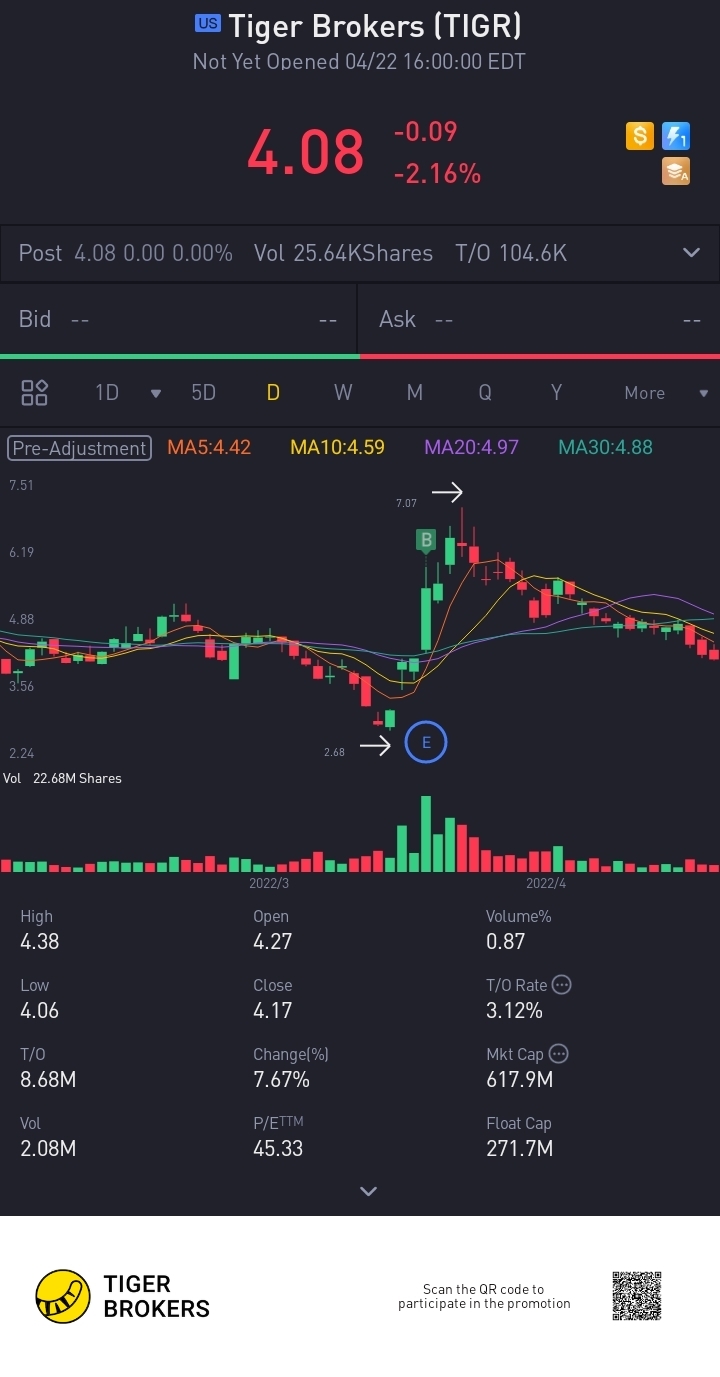Tap the Change(%) 7.67% stat
Screen dimensions: 720x1377
(x=291, y=1067)
